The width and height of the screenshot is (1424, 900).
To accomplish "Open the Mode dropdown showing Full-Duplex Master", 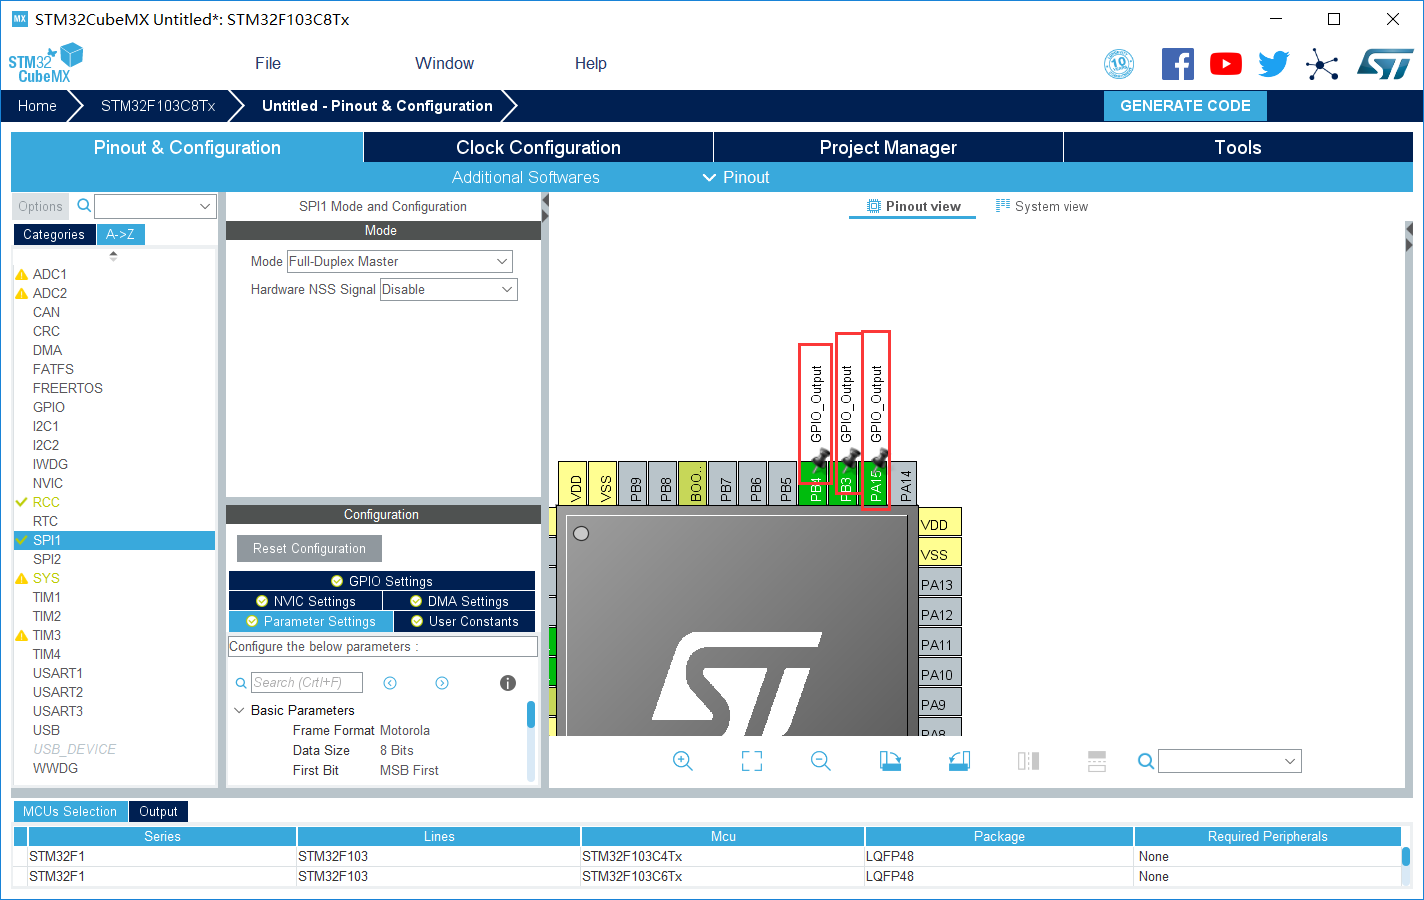I will tap(400, 261).
